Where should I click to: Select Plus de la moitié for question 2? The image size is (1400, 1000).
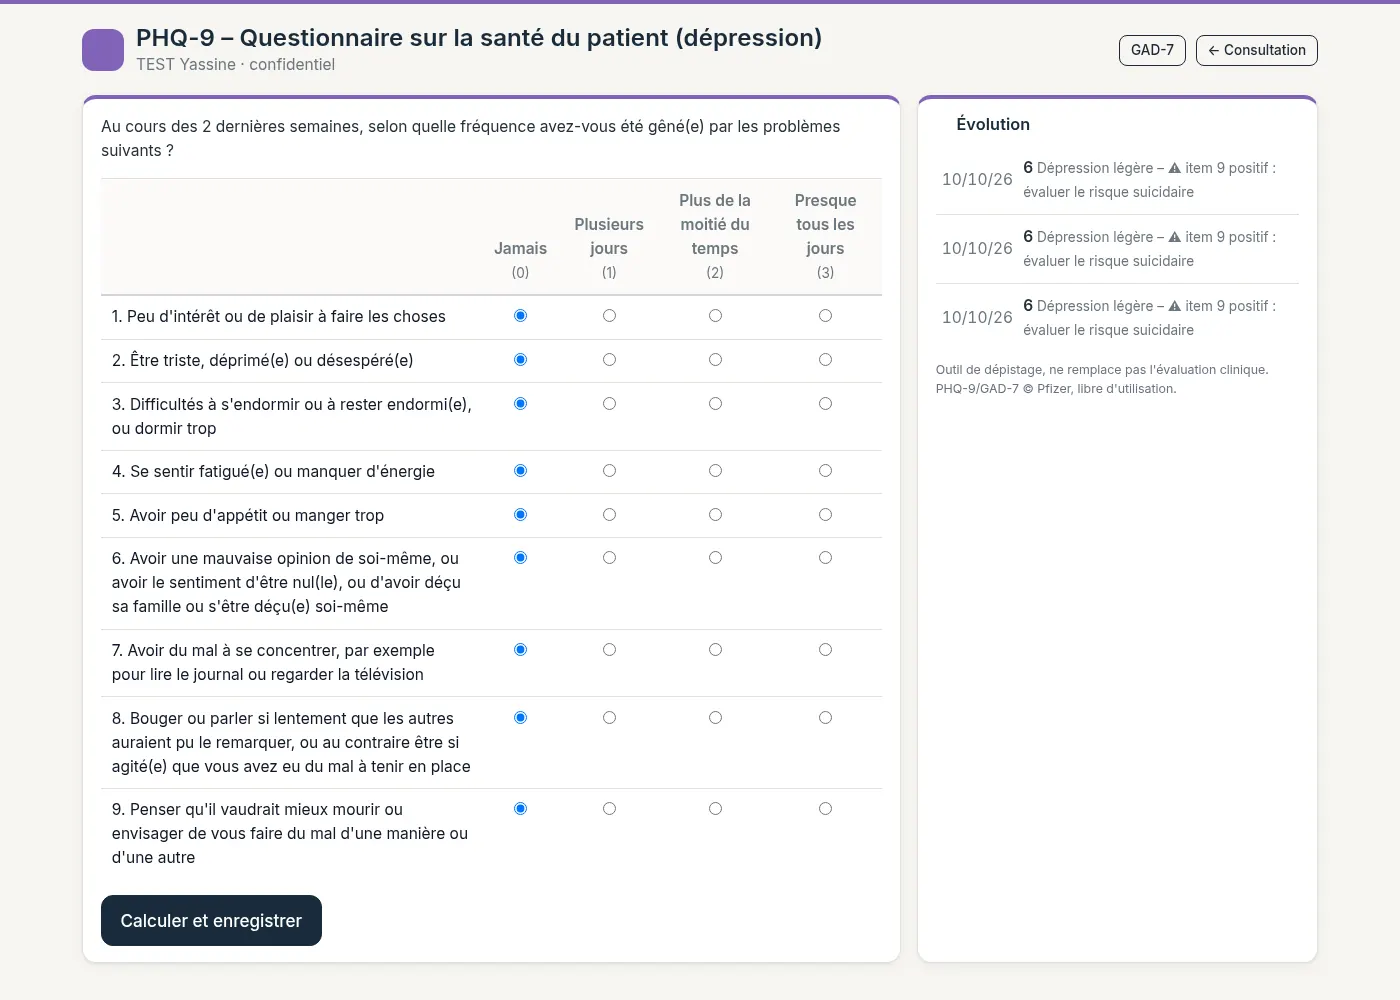715,360
